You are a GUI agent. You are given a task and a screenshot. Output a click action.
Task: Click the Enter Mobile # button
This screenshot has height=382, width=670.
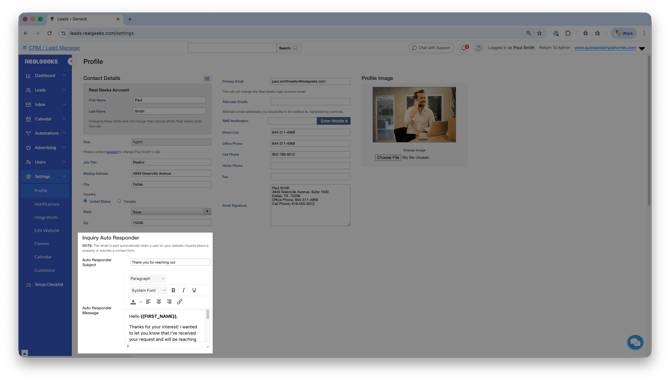pos(334,121)
